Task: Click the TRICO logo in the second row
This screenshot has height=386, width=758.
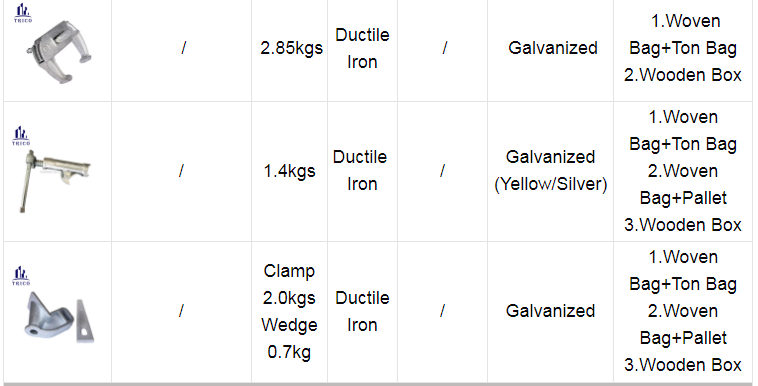Action: click(x=21, y=136)
